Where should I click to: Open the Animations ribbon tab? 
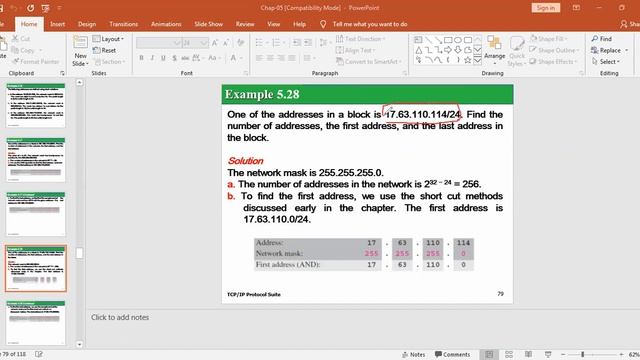click(166, 24)
